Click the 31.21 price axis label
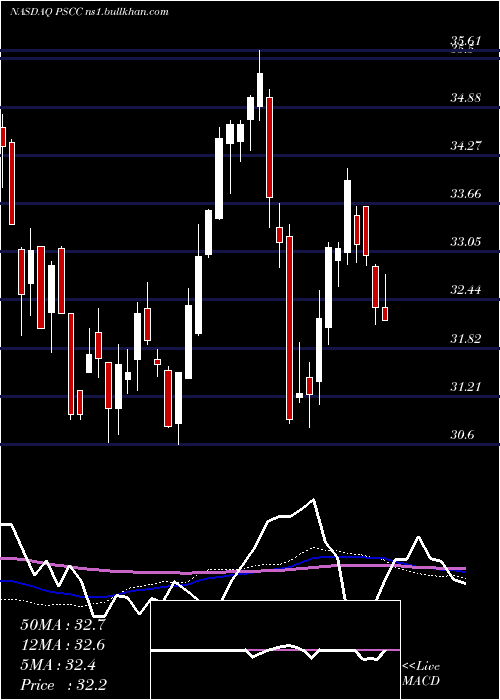The height and width of the screenshot is (700, 500). (466, 387)
